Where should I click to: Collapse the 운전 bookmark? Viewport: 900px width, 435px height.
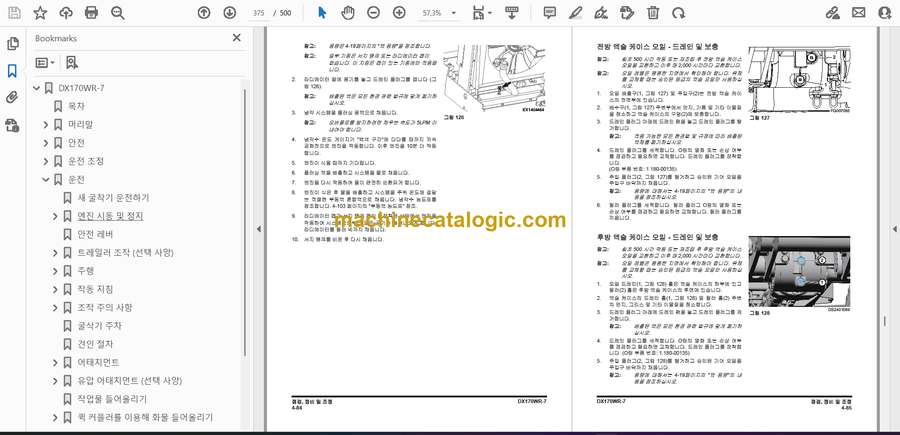tap(46, 180)
